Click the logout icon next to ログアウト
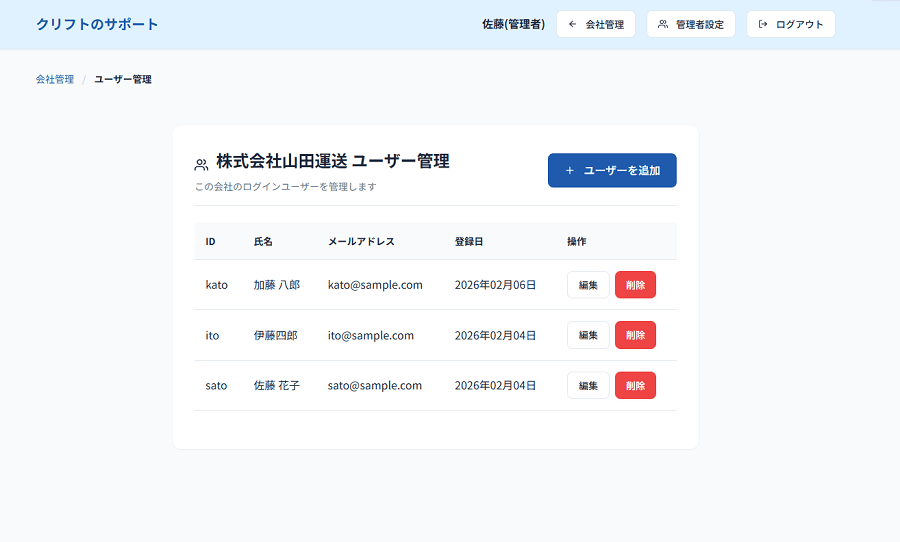Screen dimensions: 900x542 click(x=763, y=24)
